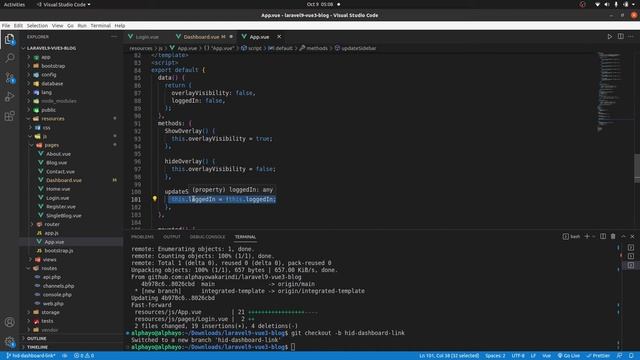Click the Prettier status item
640x360 pixels.
point(598,356)
